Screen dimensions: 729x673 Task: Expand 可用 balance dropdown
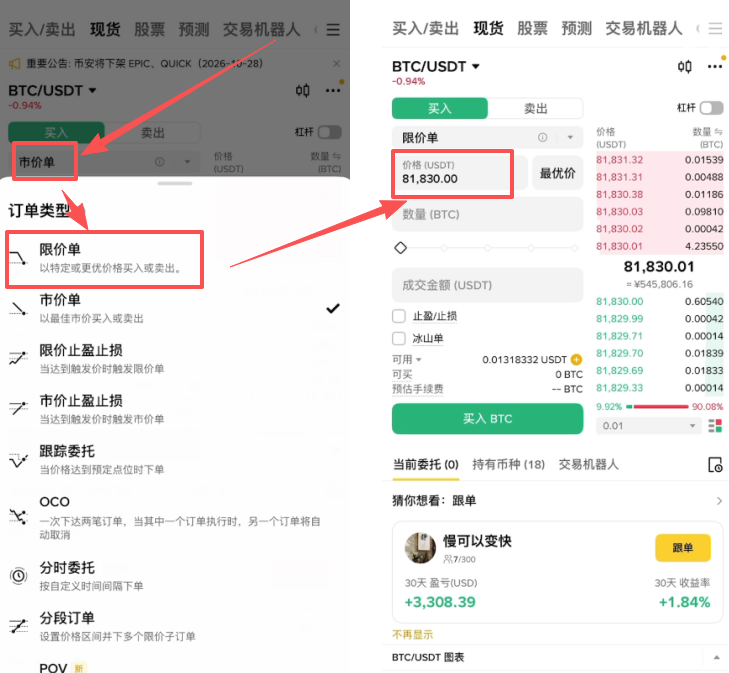point(407,359)
